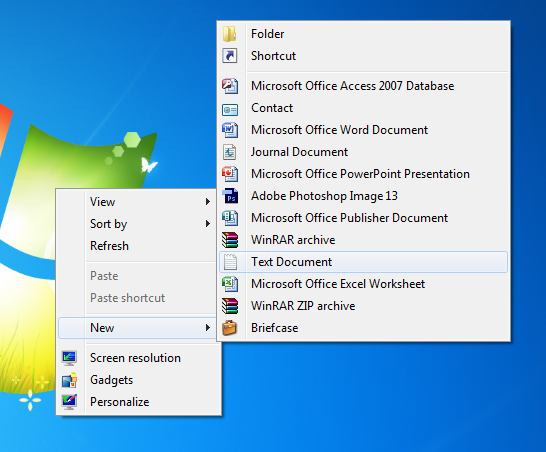Click the Screen resolution monitor icon

(x=69, y=358)
